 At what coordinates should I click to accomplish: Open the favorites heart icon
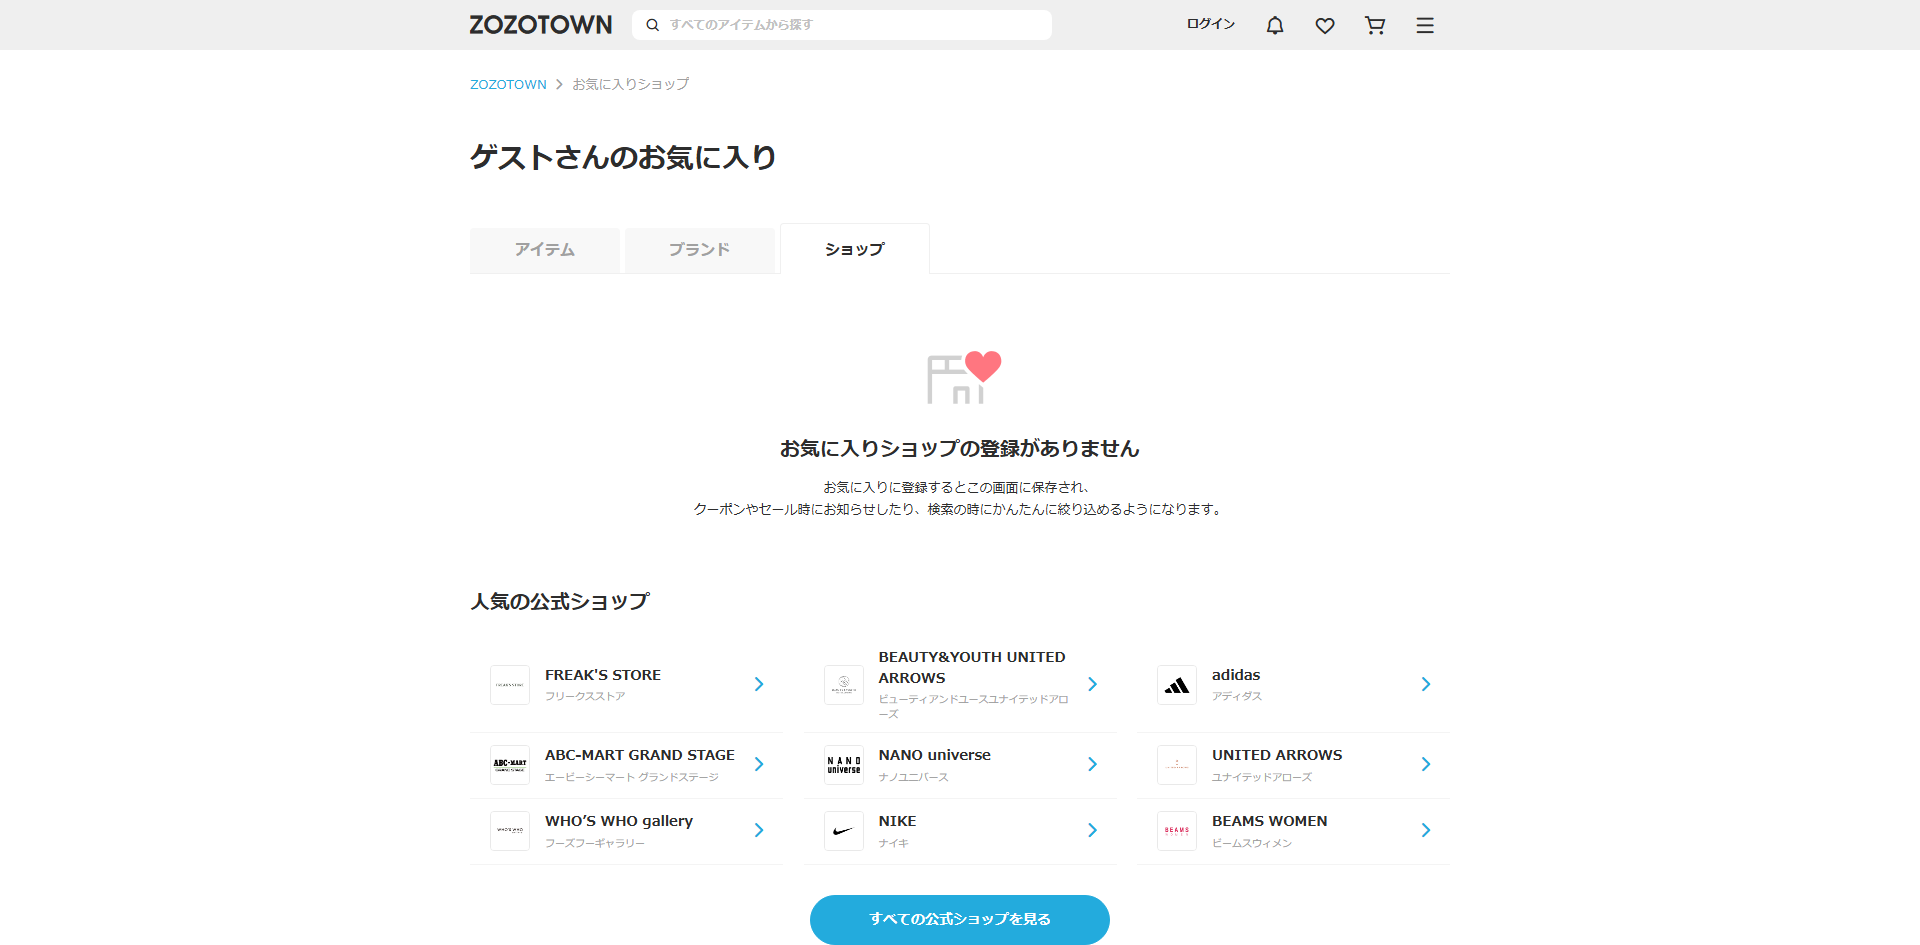point(1325,25)
